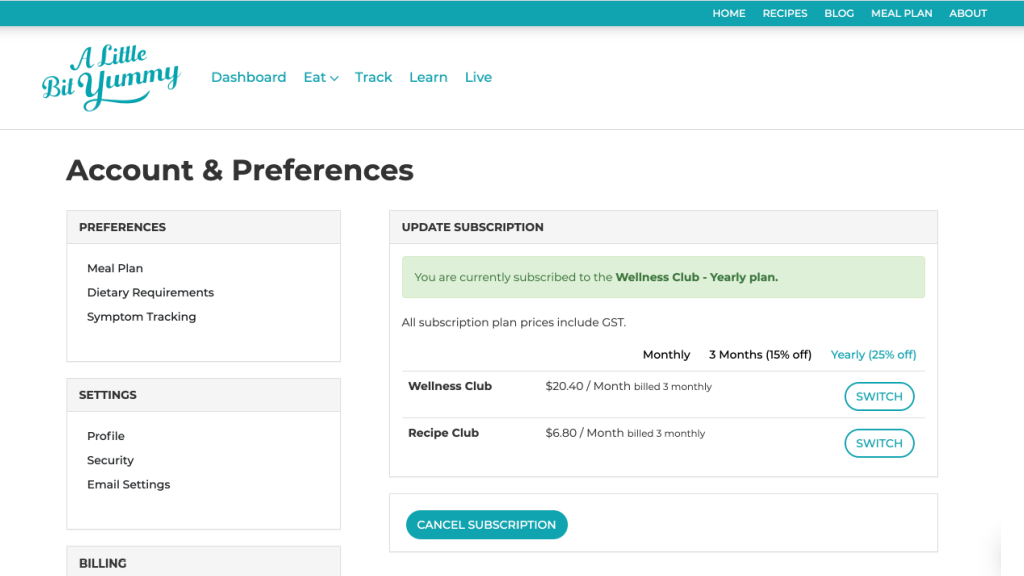Go to Email Settings
The image size is (1024, 576).
[x=128, y=485]
